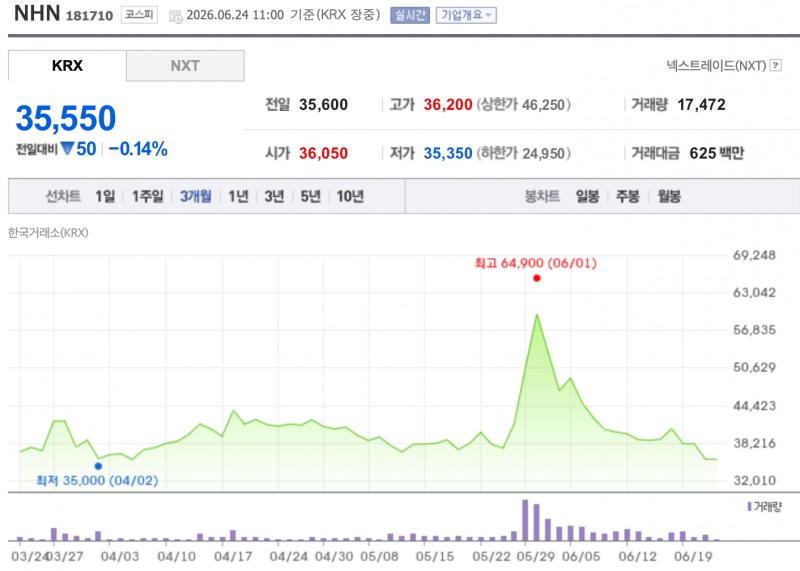Open the 기업개요 dropdown
The height and width of the screenshot is (571, 800).
point(466,15)
